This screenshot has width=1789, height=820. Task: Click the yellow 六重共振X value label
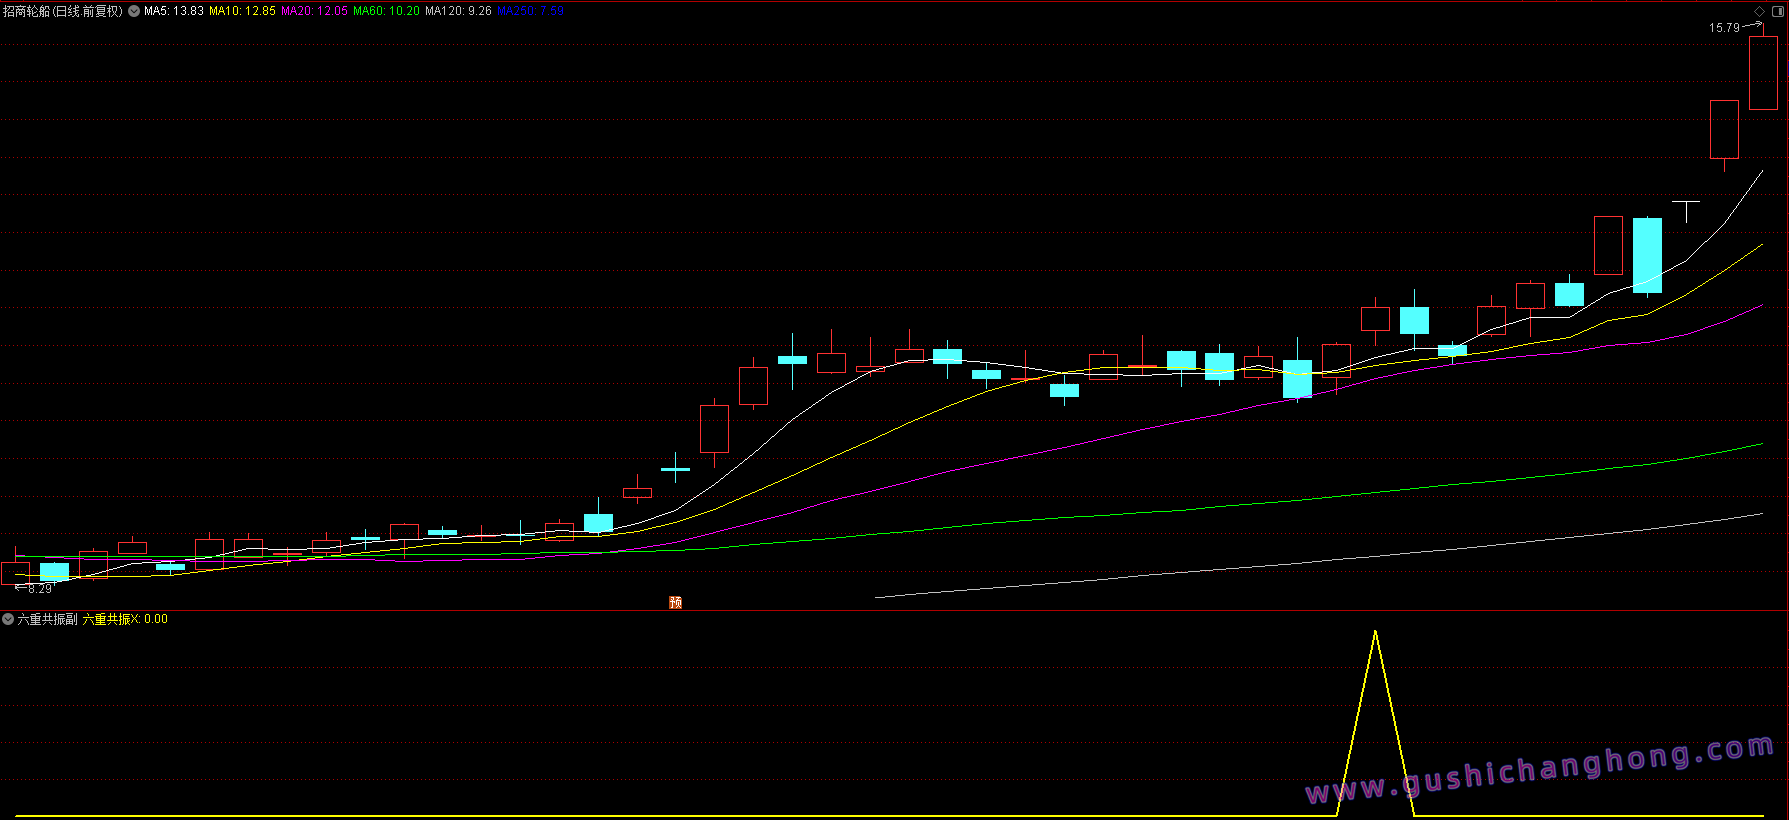coord(125,619)
